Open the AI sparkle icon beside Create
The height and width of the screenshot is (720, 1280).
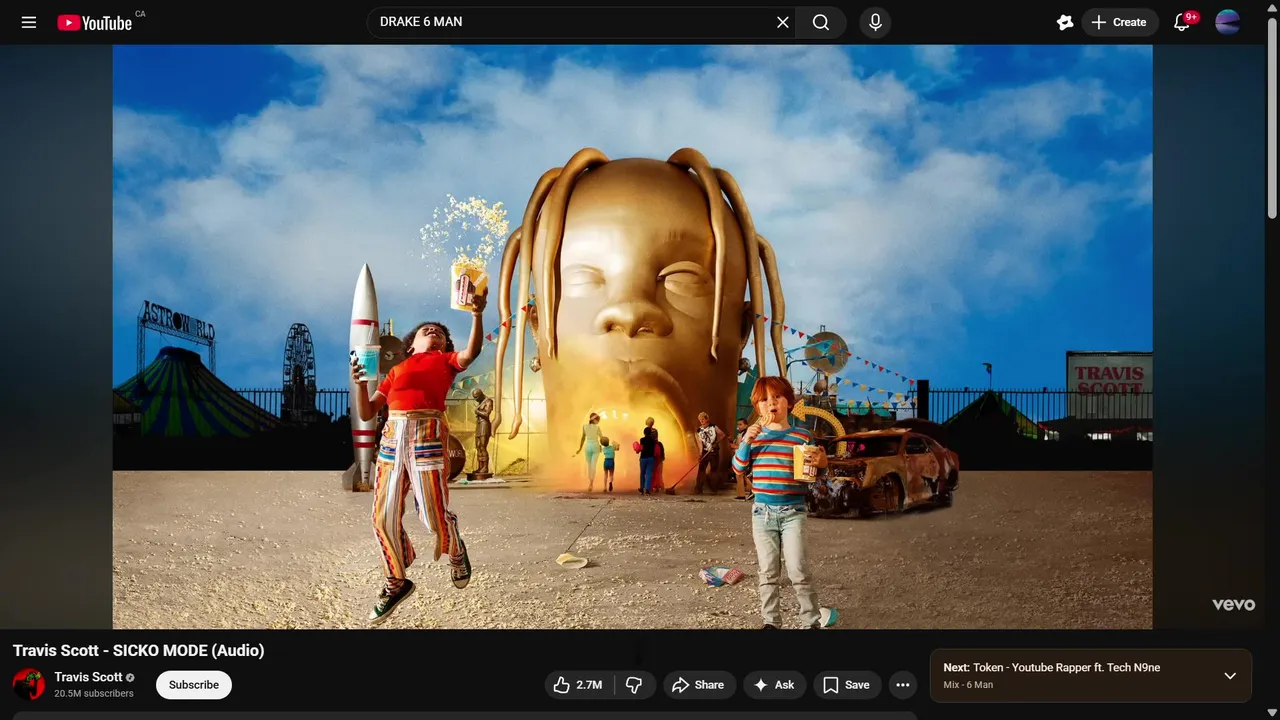tap(1065, 22)
